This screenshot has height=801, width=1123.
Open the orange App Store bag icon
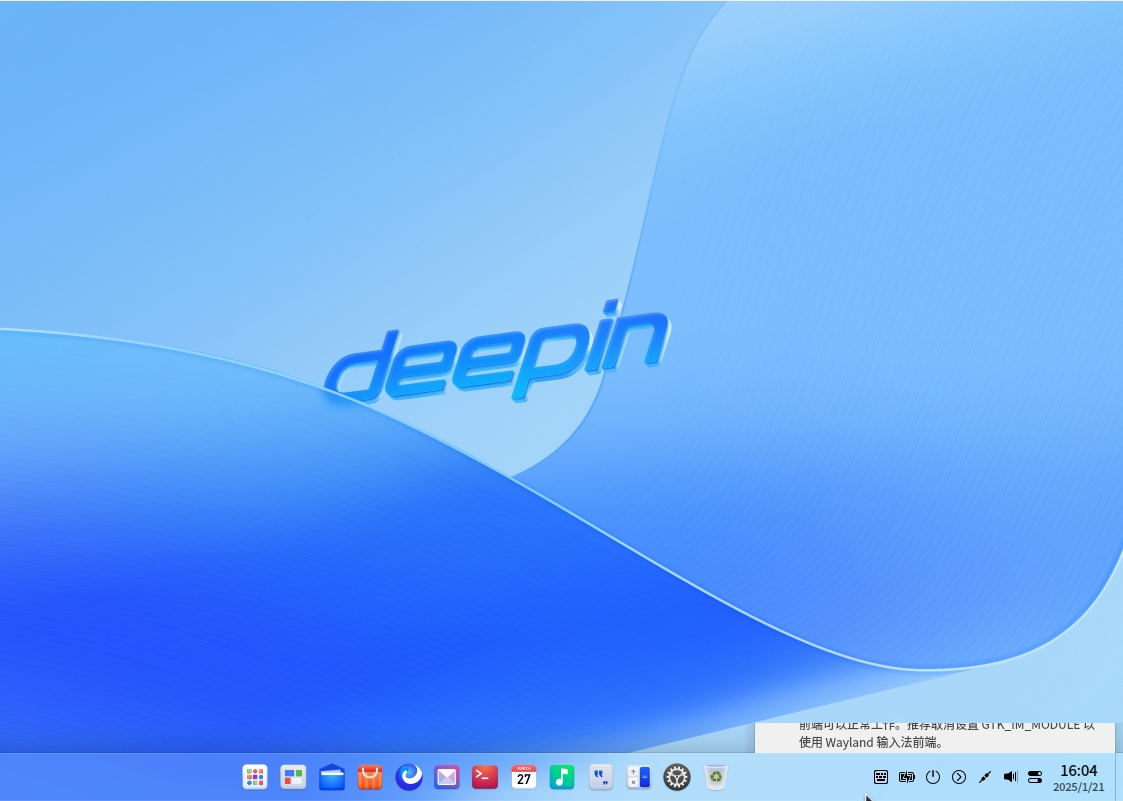[x=370, y=777]
